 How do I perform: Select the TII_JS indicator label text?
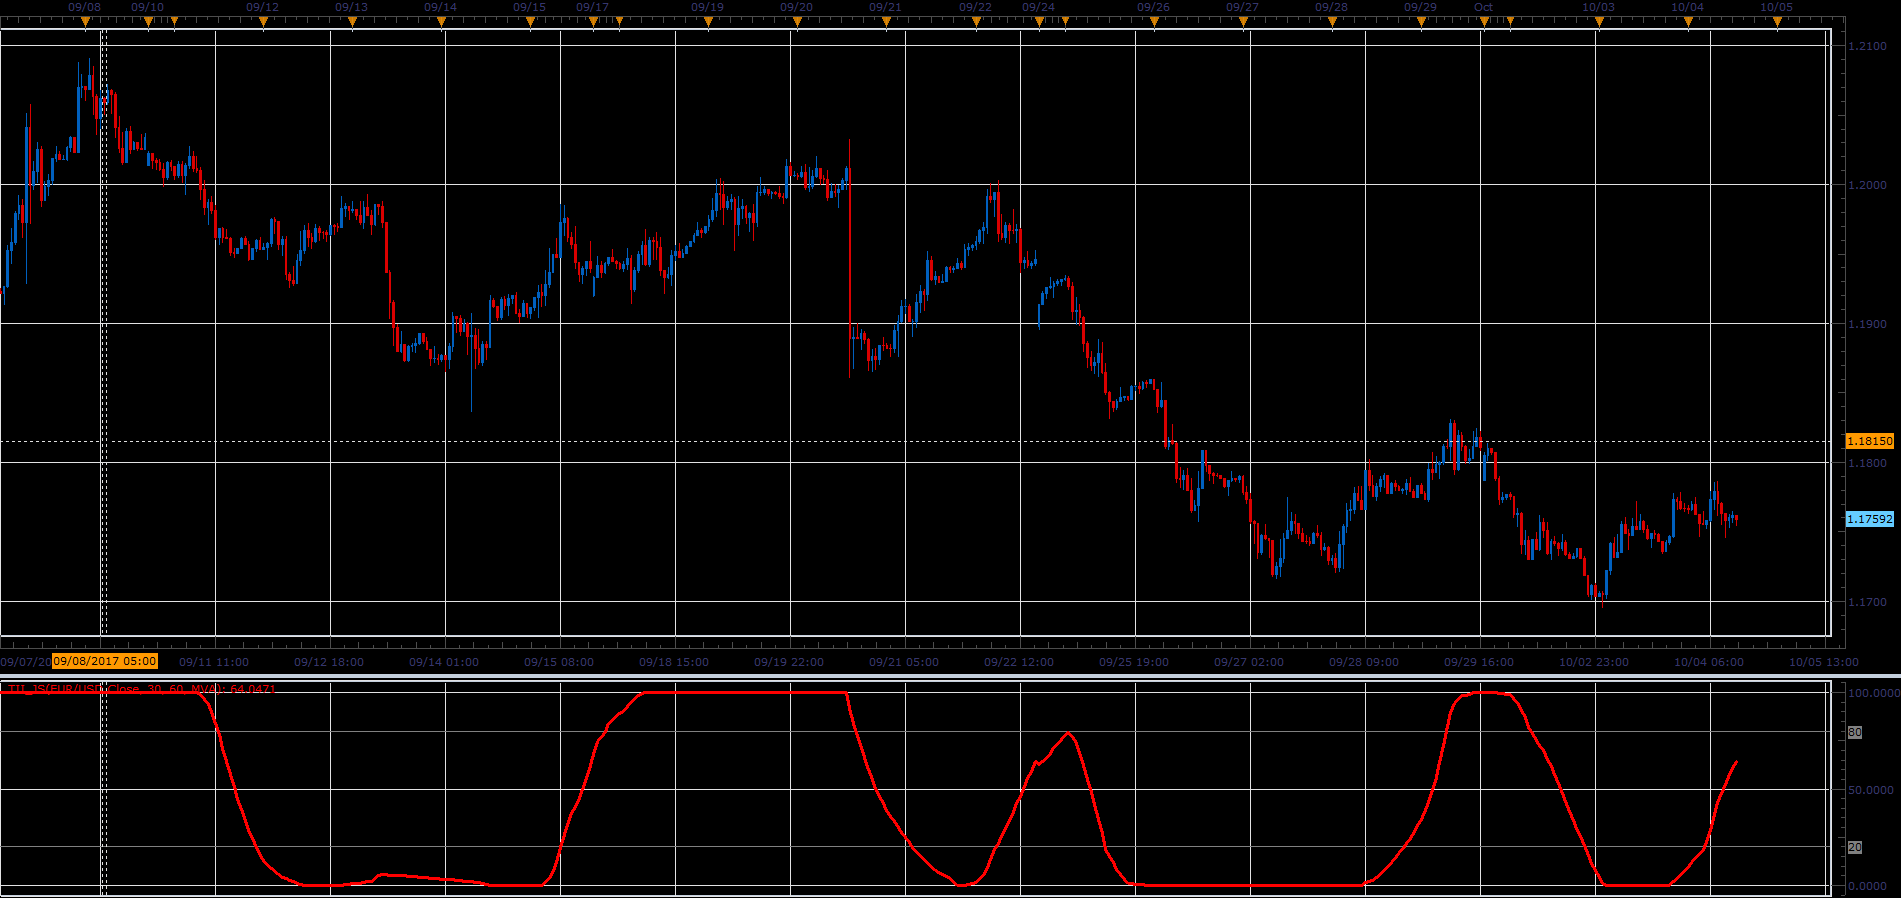click(141, 689)
